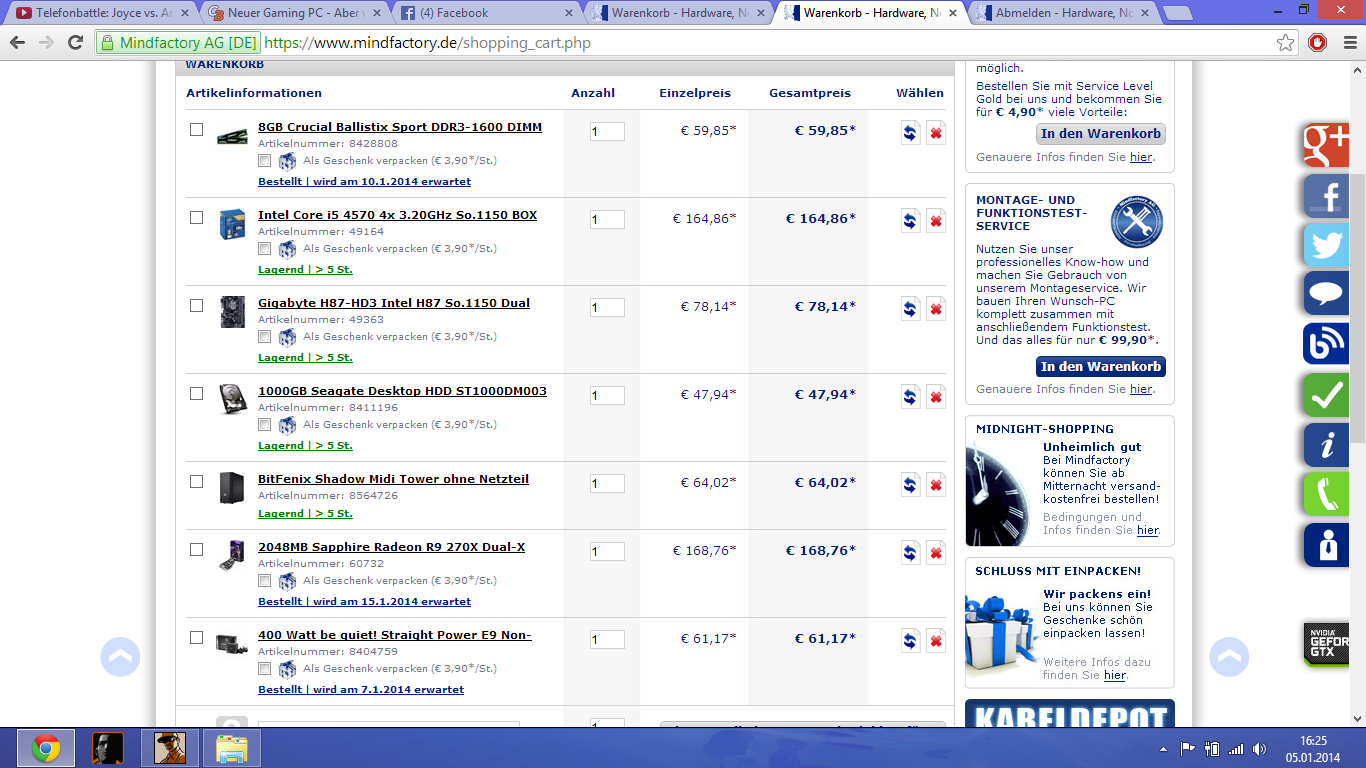Remove the Crucial Ballistix RAM with red X

point(936,133)
